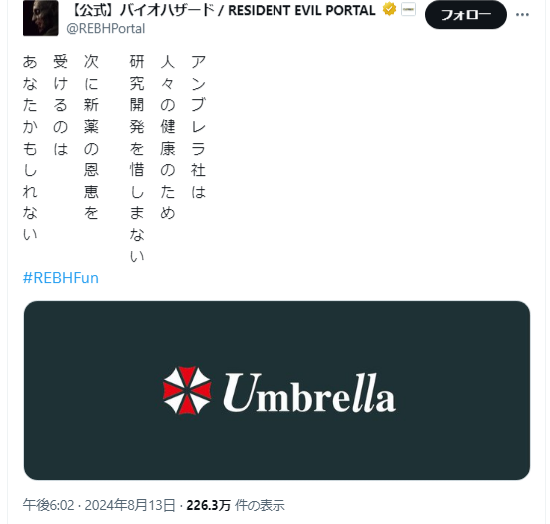Click the フォロー follow button

pyautogui.click(x=466, y=15)
